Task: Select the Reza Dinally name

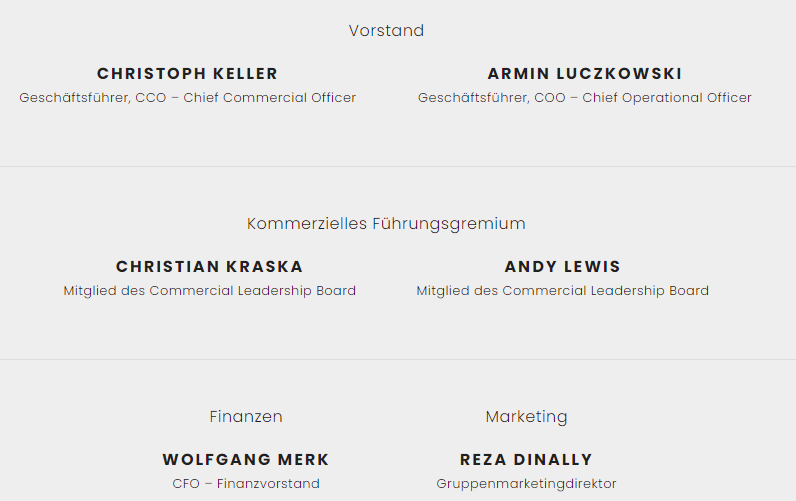Action: click(x=526, y=460)
